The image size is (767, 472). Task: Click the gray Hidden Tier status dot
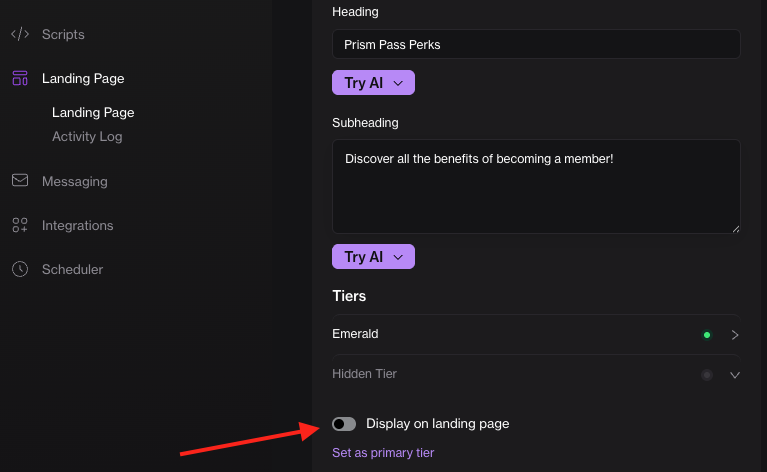click(x=707, y=375)
